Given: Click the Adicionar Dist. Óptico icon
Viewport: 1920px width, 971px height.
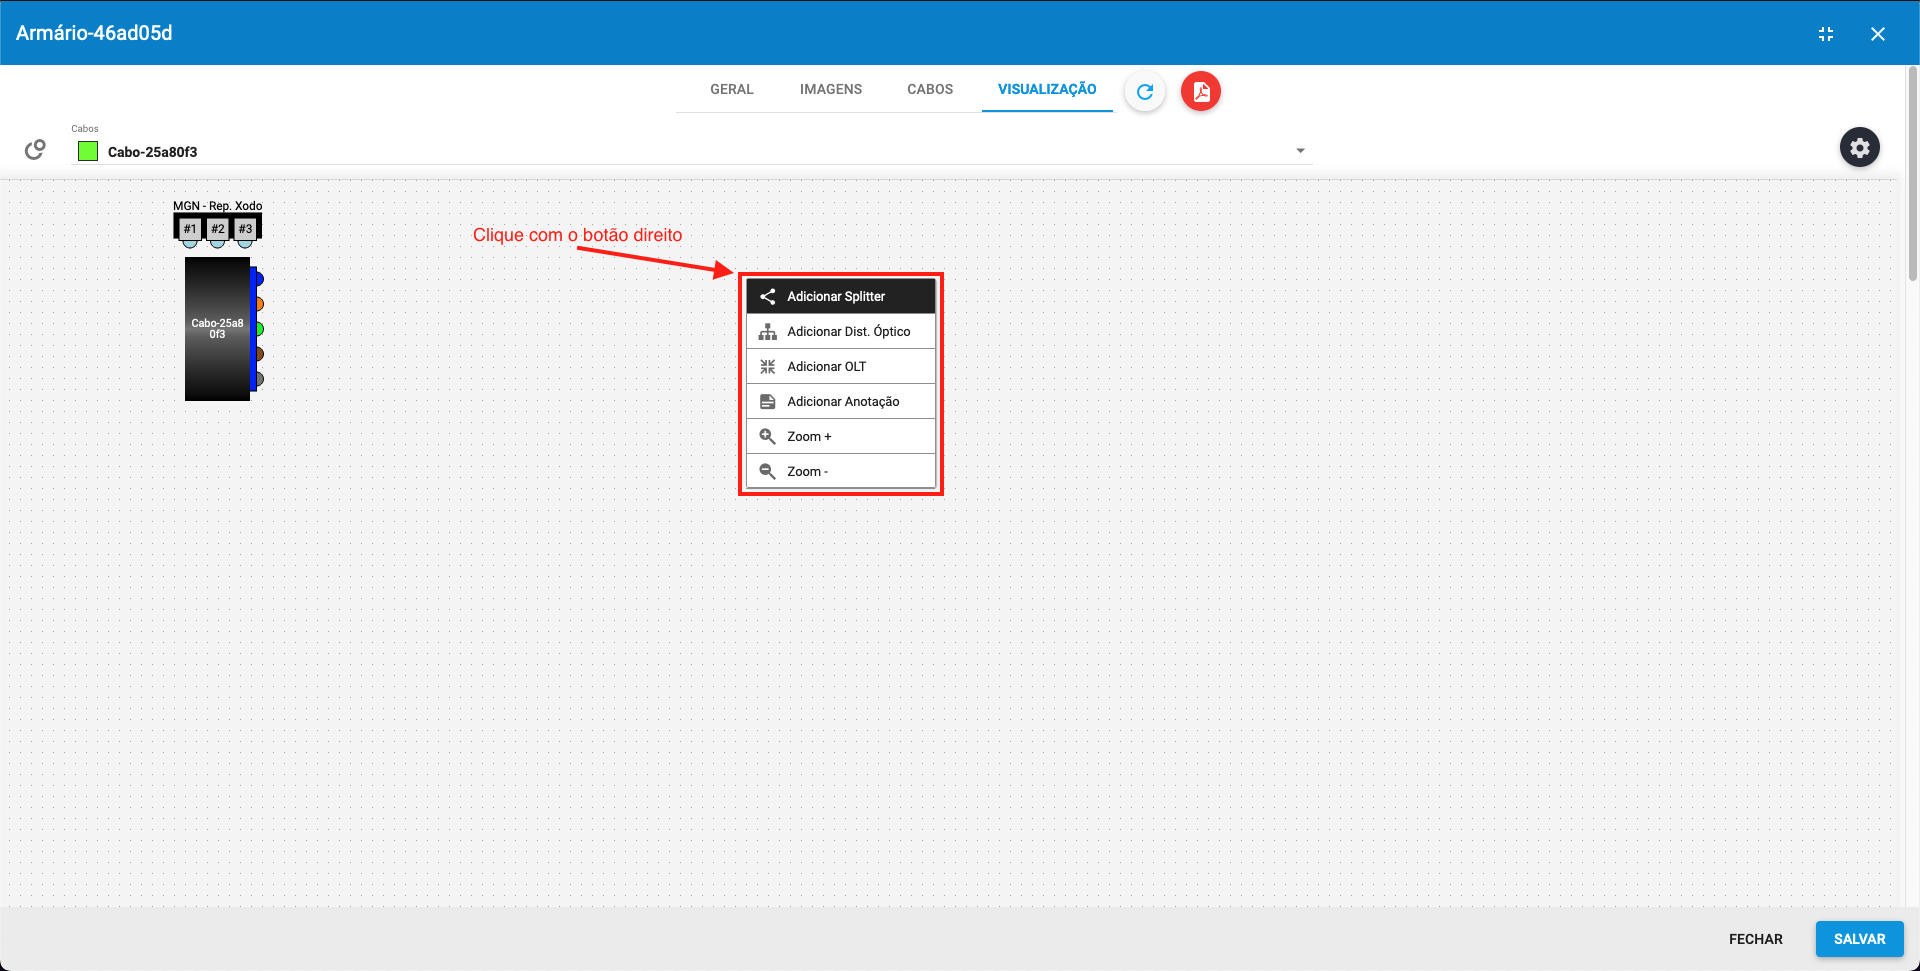Looking at the screenshot, I should (768, 331).
